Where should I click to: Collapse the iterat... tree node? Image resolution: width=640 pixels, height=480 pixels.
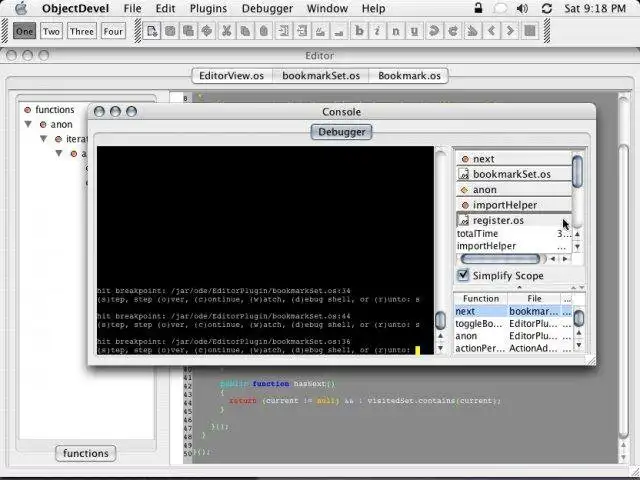pos(44,139)
